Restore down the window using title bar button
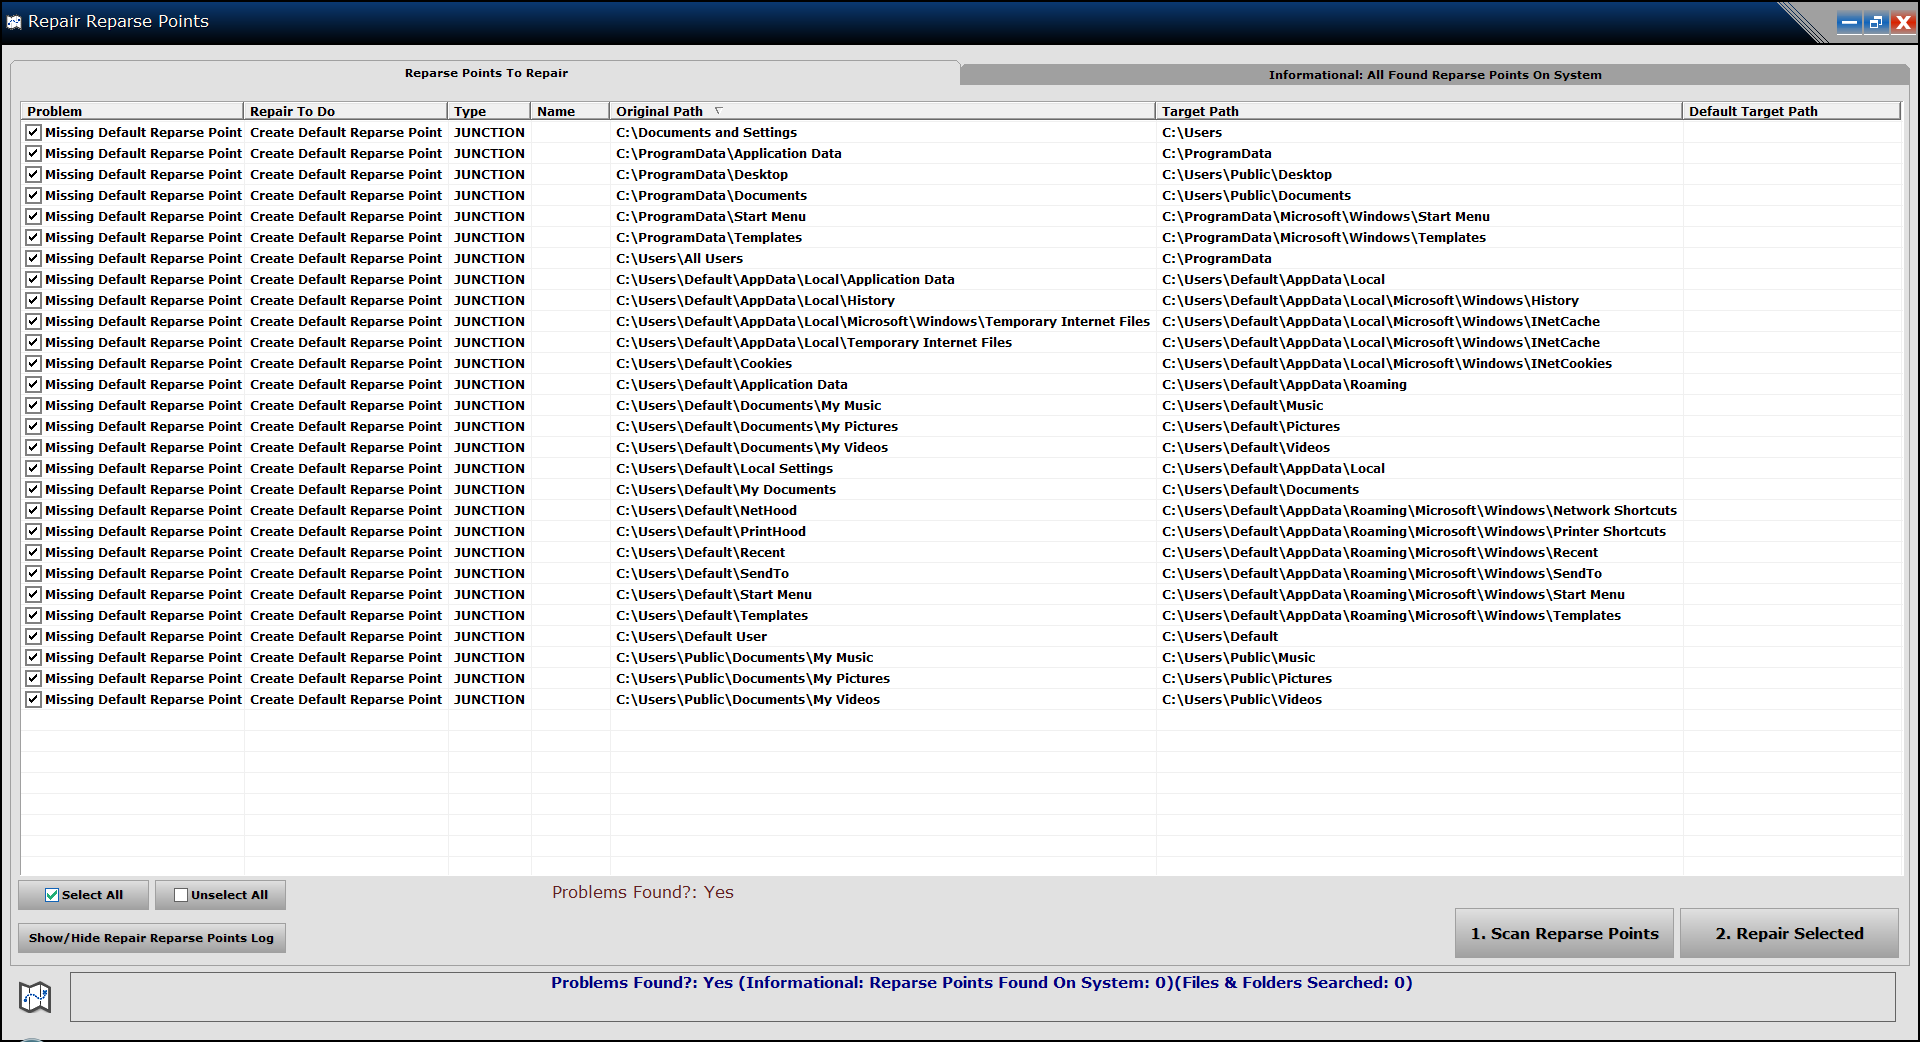 click(x=1876, y=22)
